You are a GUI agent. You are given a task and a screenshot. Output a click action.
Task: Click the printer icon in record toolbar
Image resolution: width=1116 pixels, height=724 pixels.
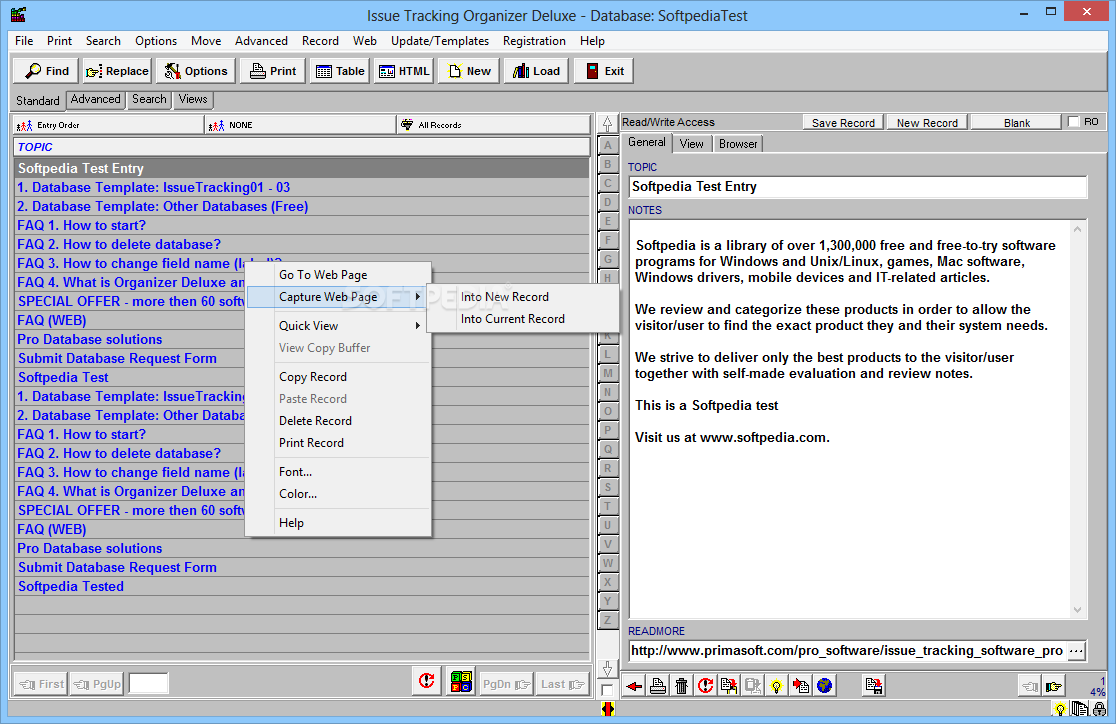click(x=658, y=686)
